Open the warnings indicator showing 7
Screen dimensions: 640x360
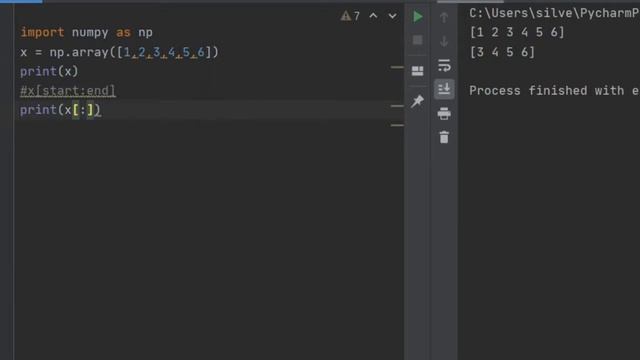[x=350, y=16]
